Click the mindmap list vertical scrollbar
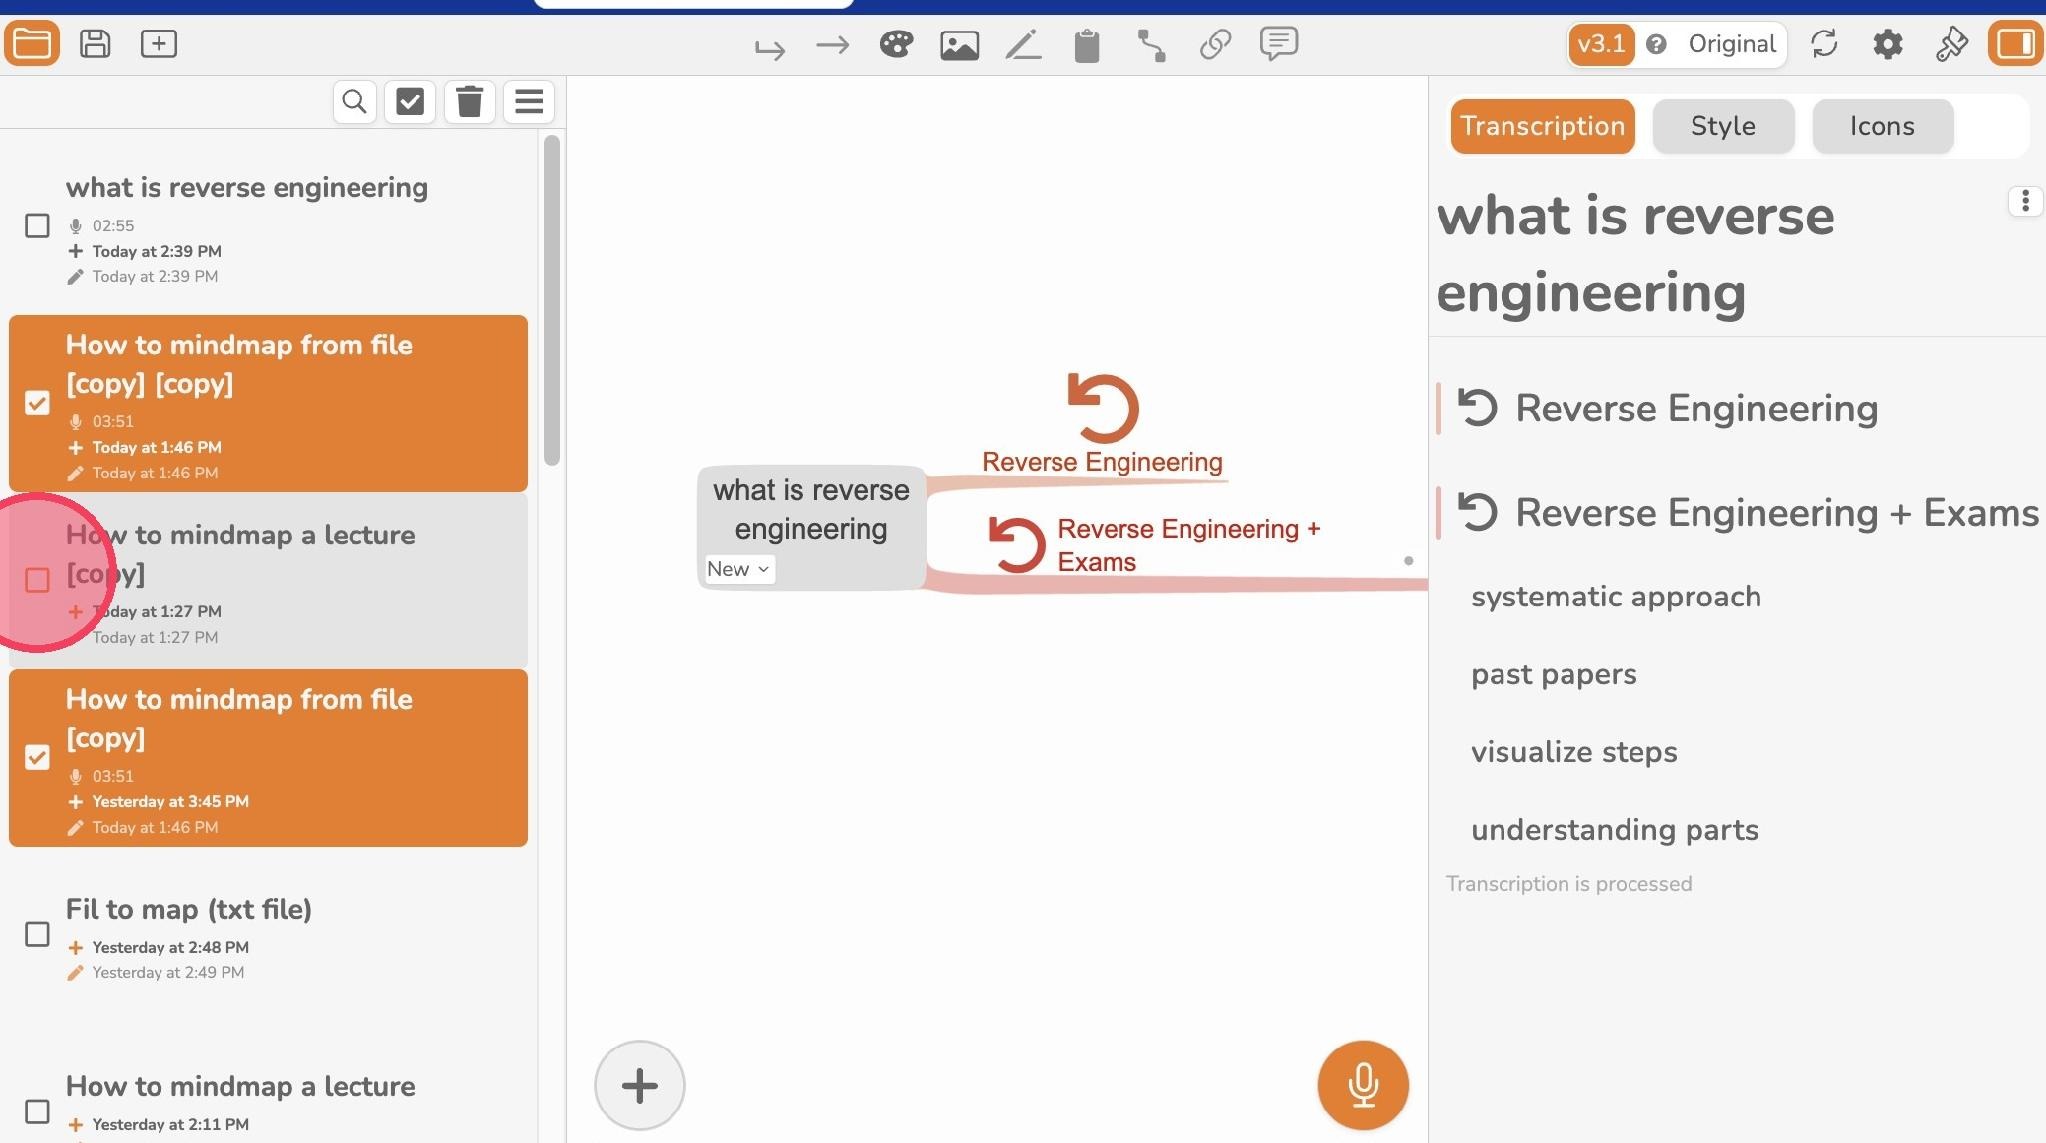 click(x=552, y=300)
